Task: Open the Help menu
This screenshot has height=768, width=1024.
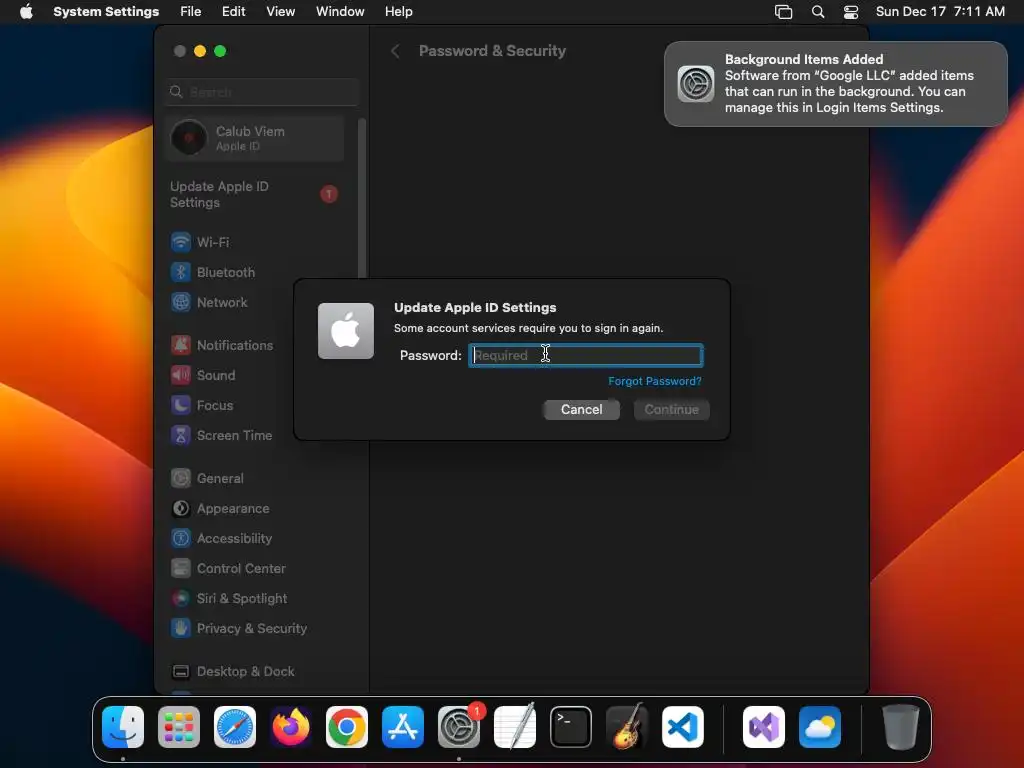Action: [398, 12]
